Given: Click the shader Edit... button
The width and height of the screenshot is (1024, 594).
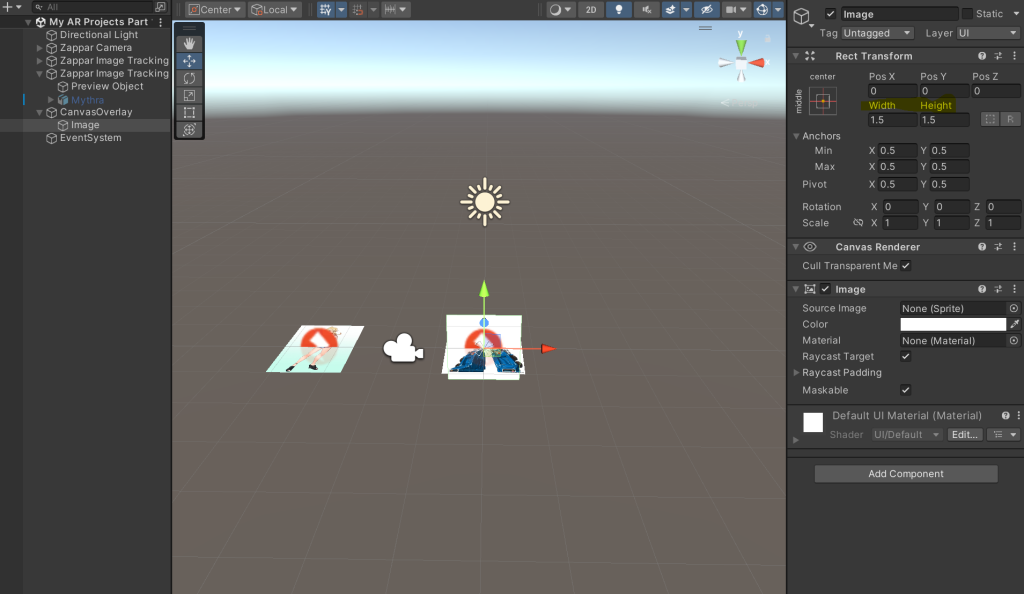Looking at the screenshot, I should point(964,435).
